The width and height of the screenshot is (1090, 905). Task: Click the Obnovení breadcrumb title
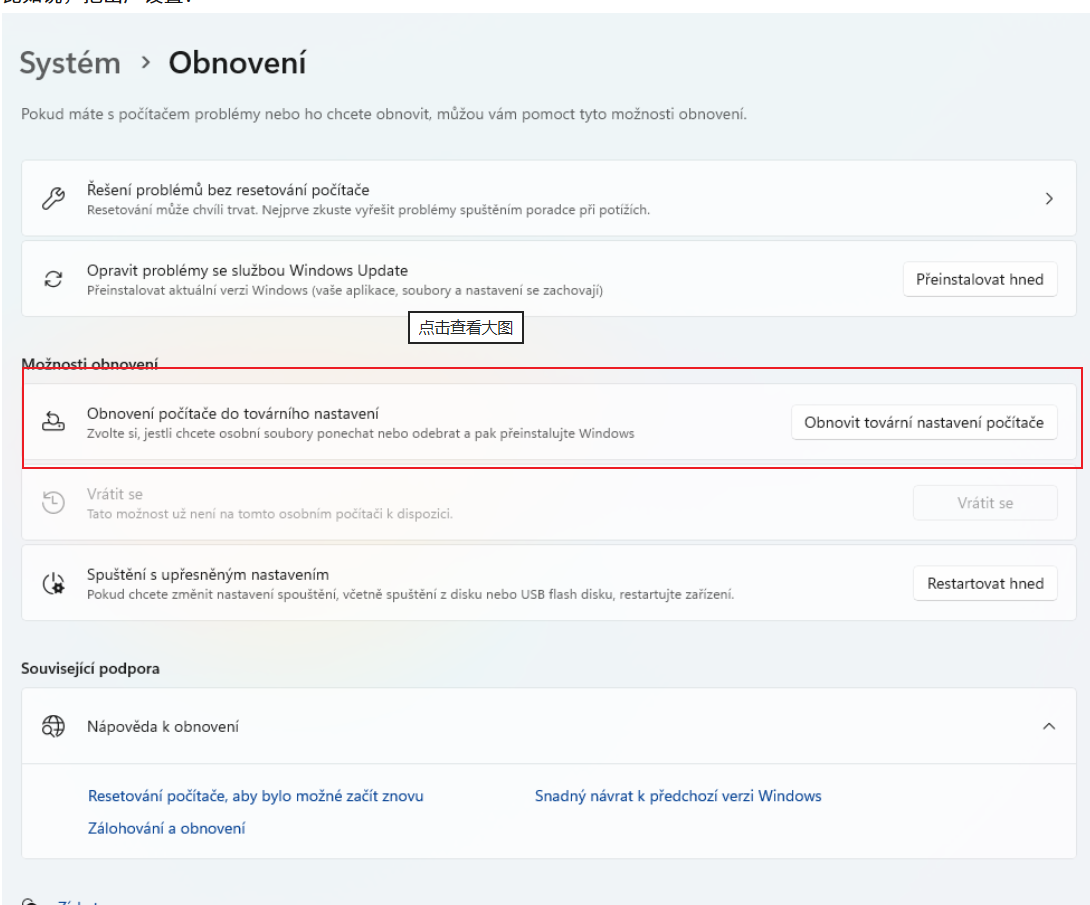click(x=237, y=63)
